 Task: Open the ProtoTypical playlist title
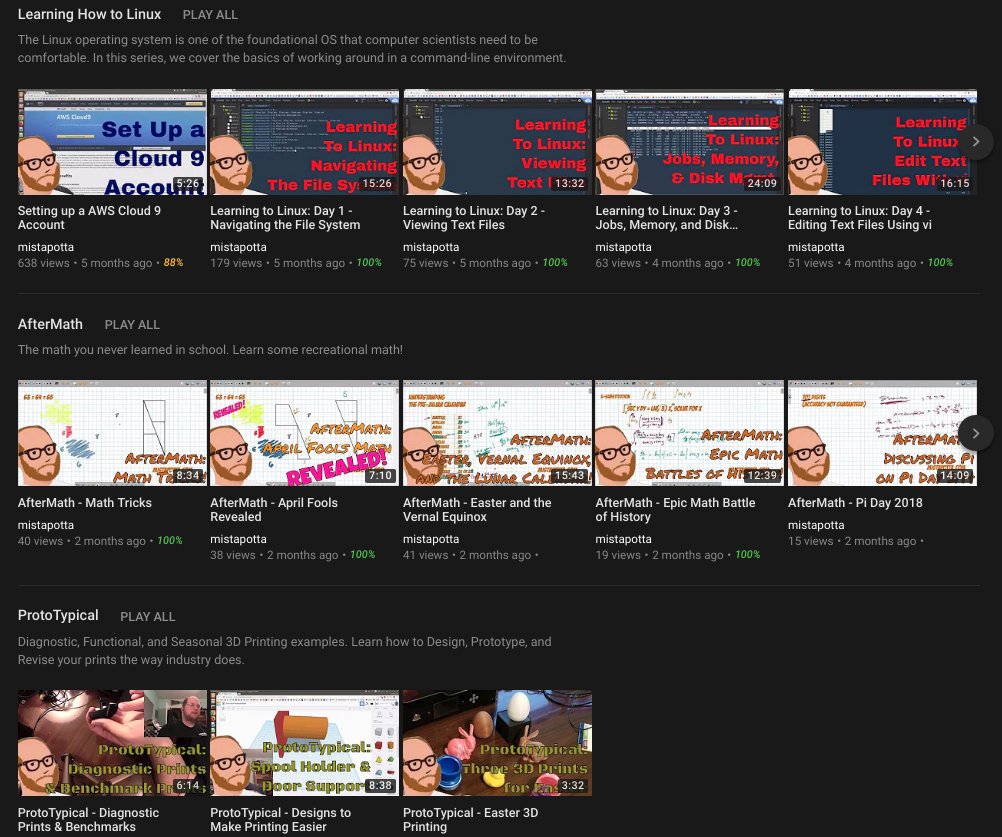click(x=58, y=615)
